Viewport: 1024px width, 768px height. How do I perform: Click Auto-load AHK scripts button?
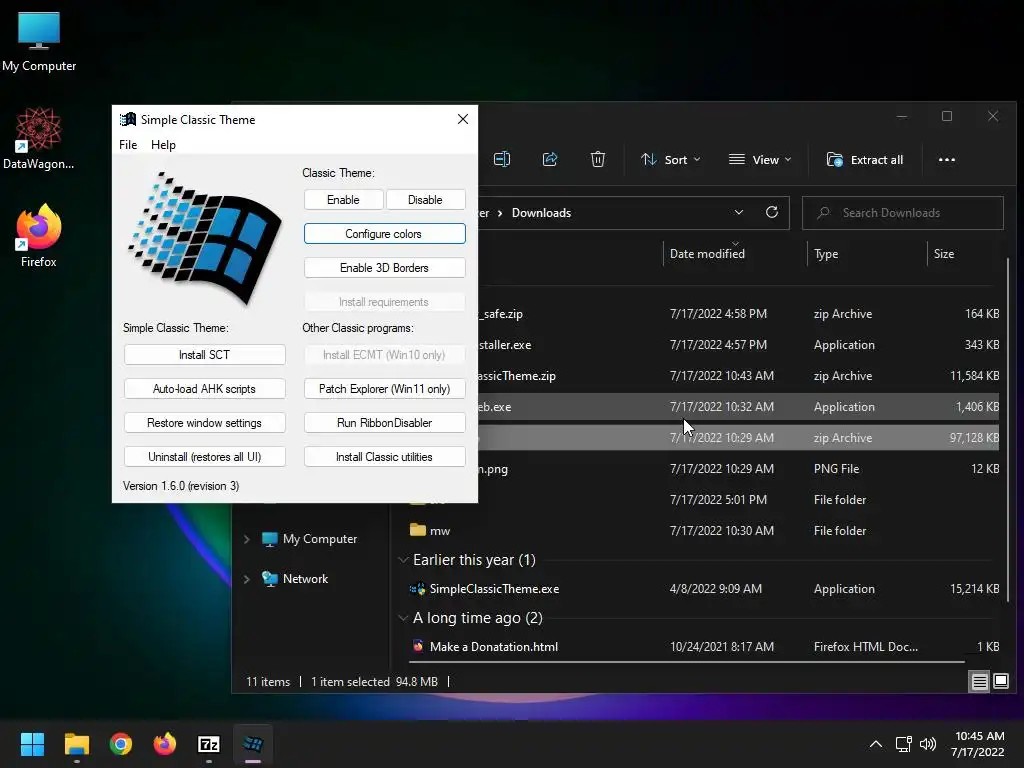204,388
